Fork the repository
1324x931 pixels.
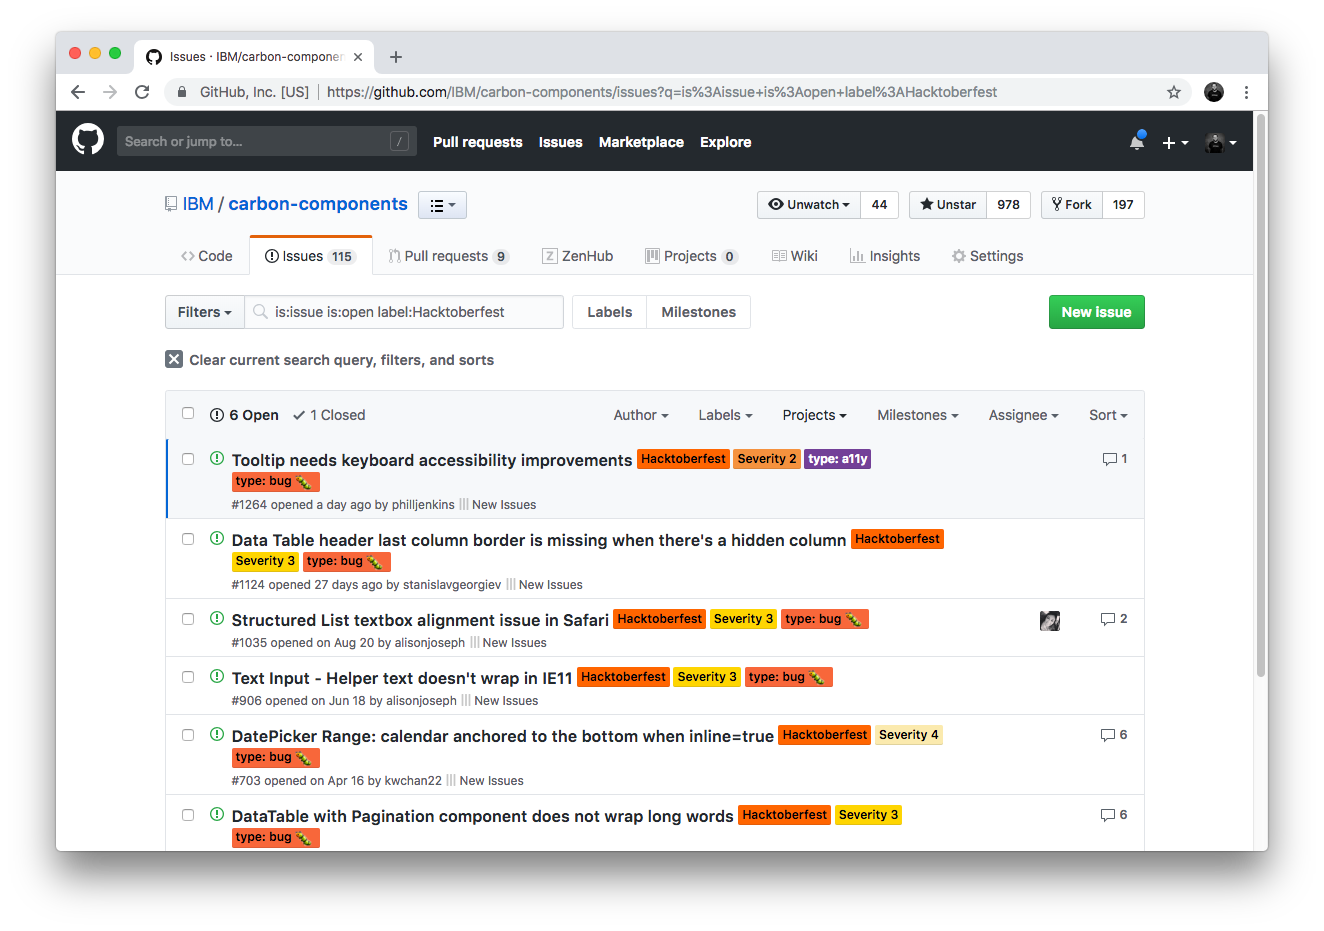[1072, 205]
